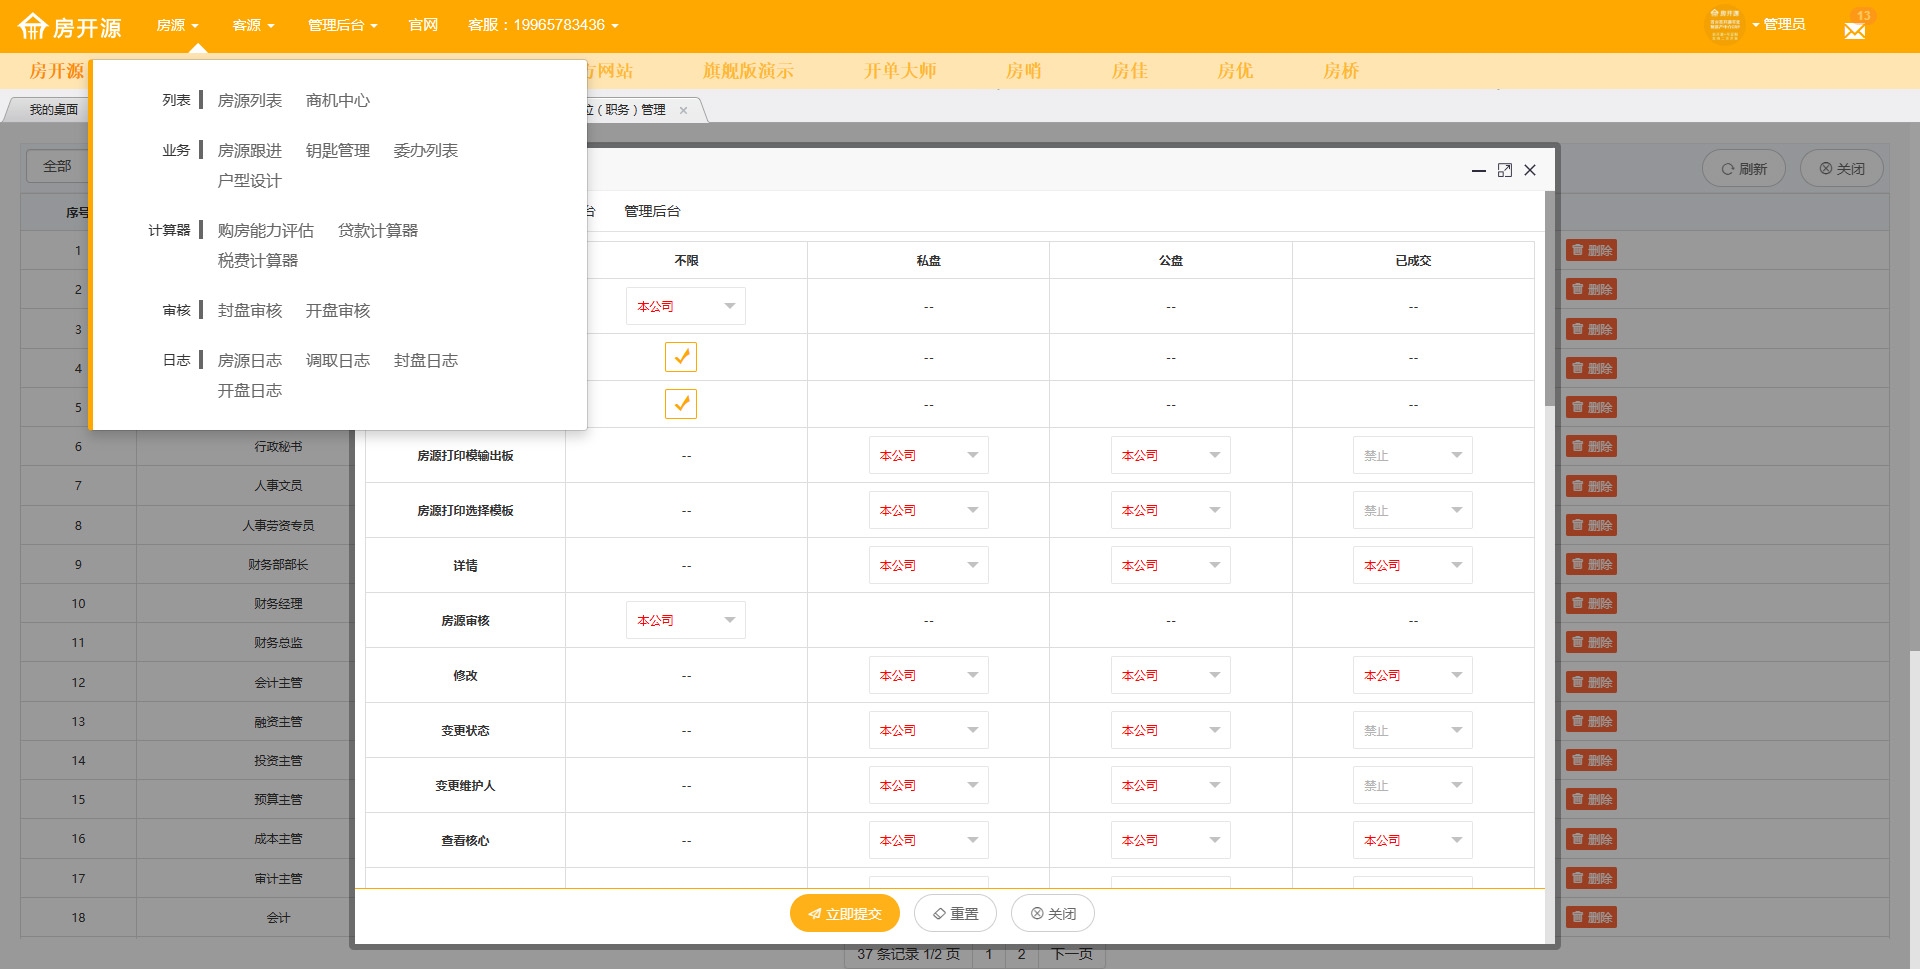Screen dimensions: 1920x969
Task: Switch to the 我的桌面 tab
Action: click(54, 109)
